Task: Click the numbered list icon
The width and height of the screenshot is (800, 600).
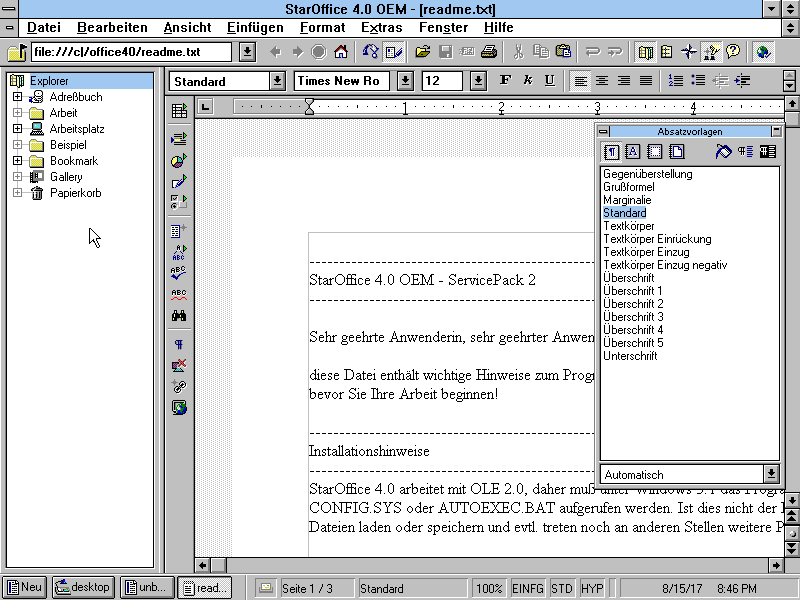Action: pyautogui.click(x=676, y=81)
